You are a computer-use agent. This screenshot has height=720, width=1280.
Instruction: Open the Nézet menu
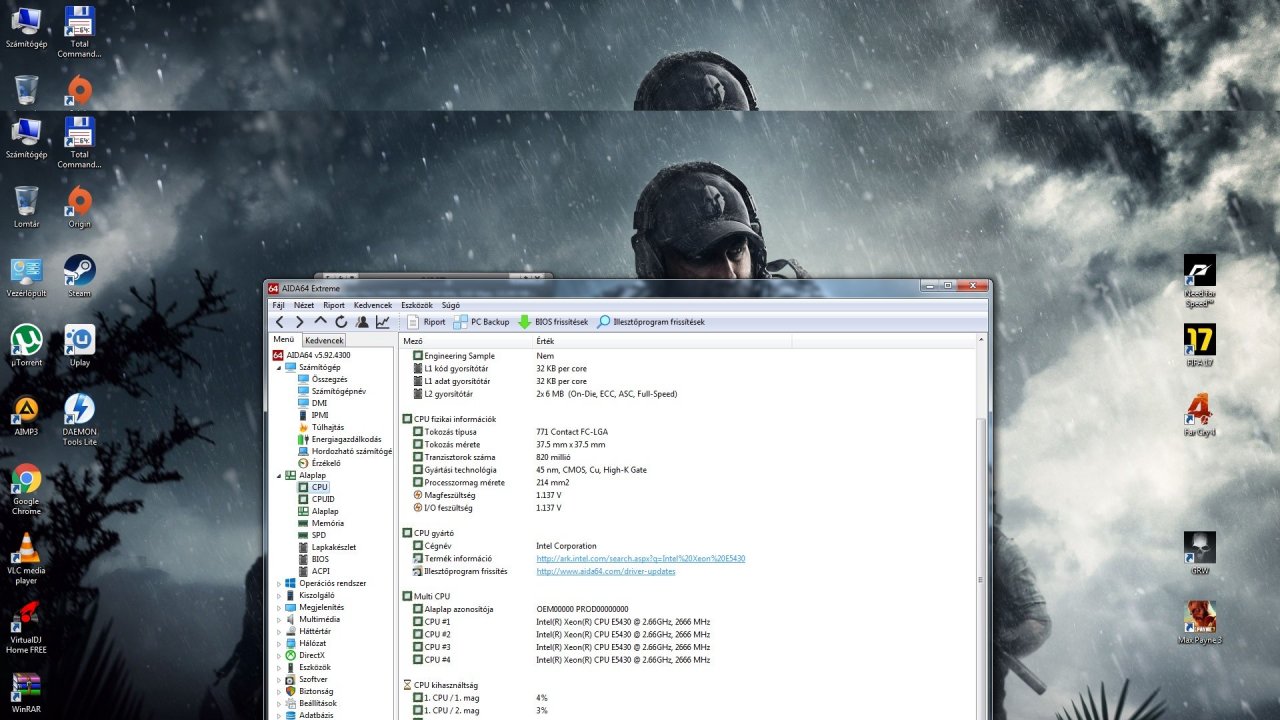[304, 305]
